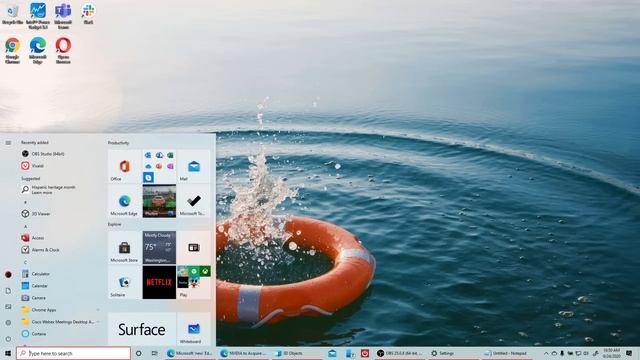Screen dimensions: 640x360
Task: Open Documents from Start left rail
Action: (x=8, y=291)
